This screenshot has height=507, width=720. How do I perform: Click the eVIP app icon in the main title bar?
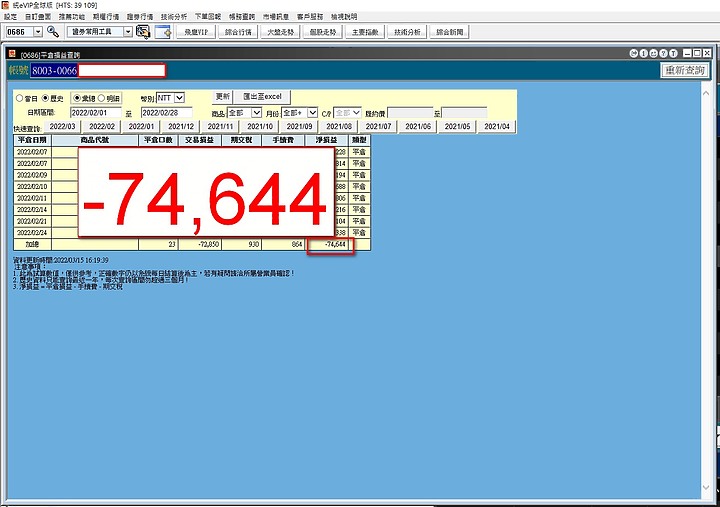tap(6, 5)
